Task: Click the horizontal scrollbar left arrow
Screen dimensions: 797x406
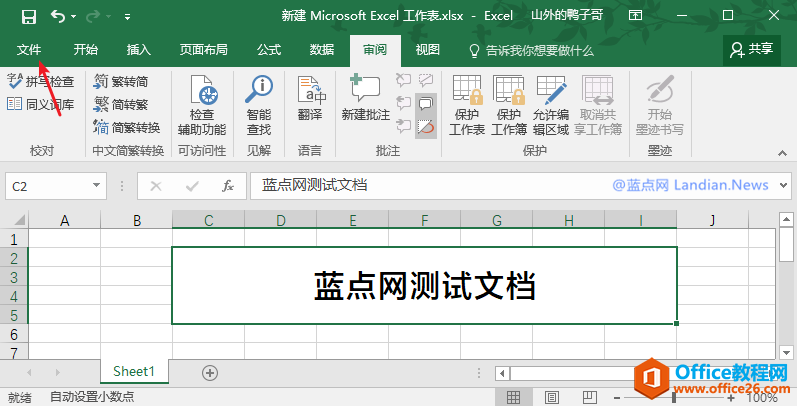Action: coord(503,373)
